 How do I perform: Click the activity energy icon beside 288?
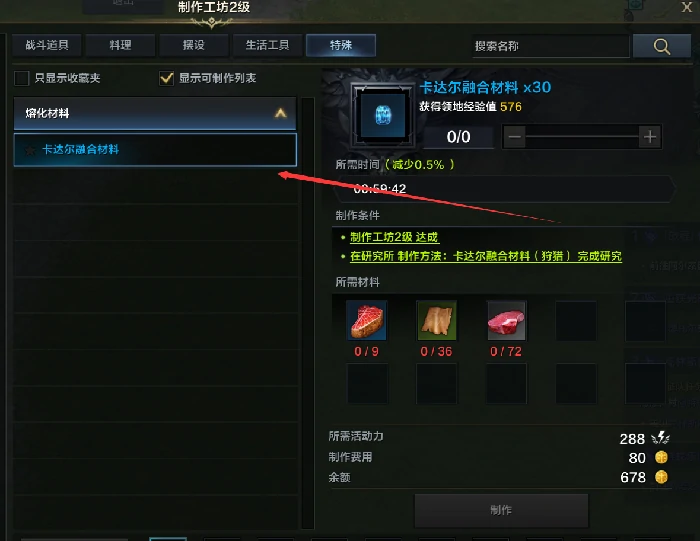click(x=660, y=438)
